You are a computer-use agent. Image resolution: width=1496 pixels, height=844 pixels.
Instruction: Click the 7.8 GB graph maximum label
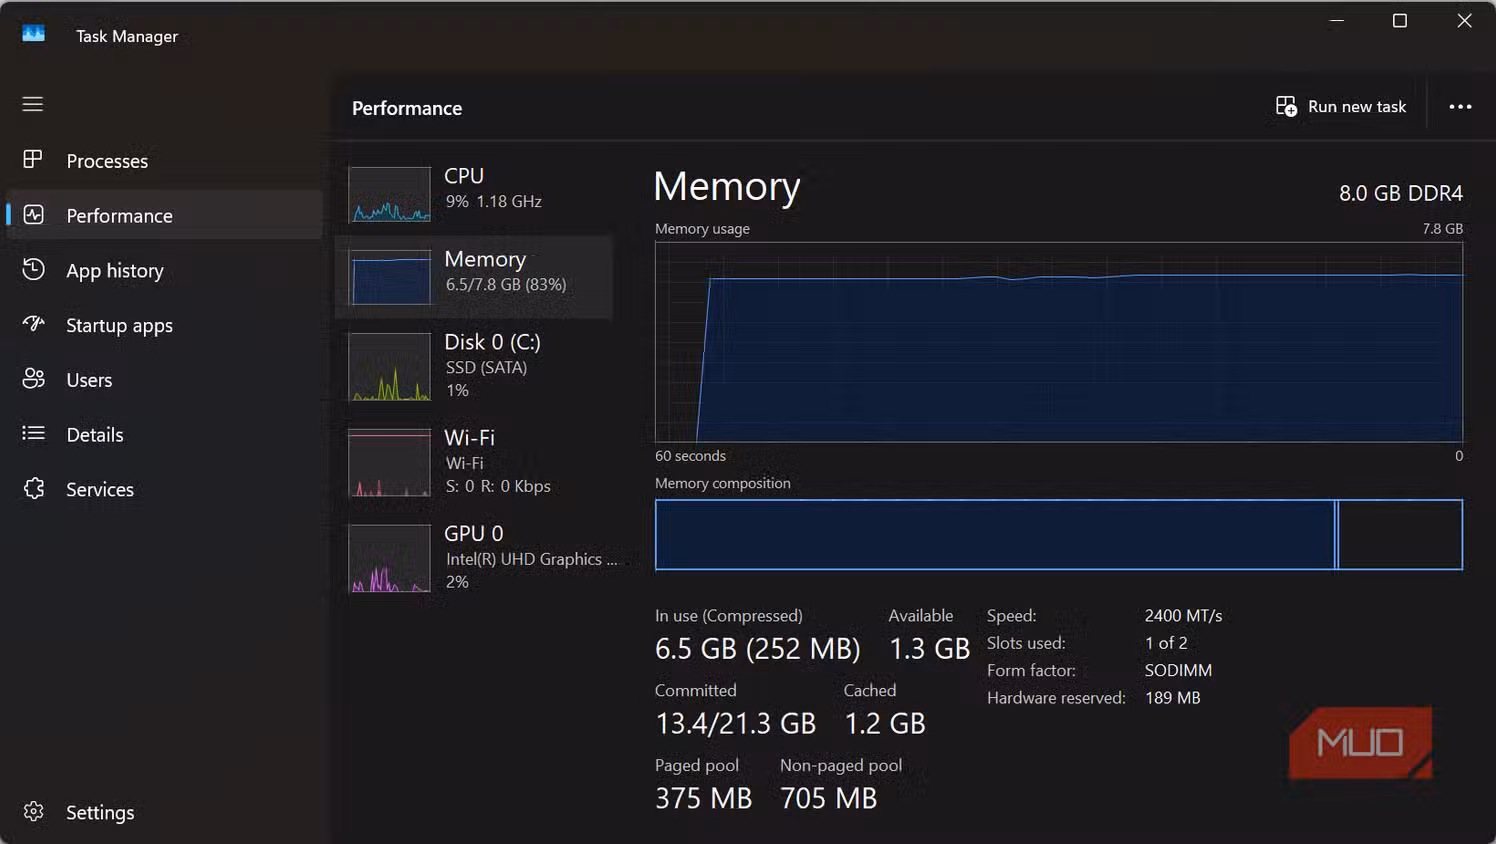[1442, 229]
